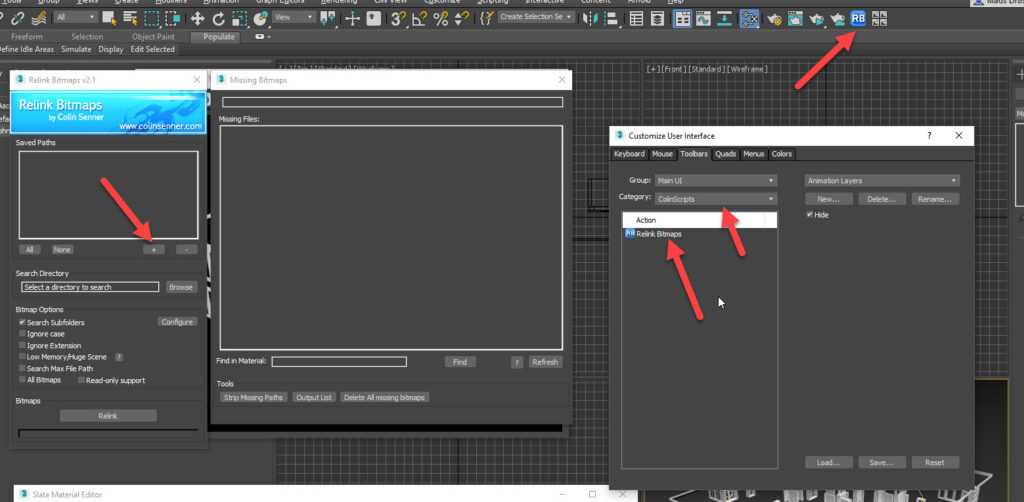Click Delete All missing bitmaps button
The width and height of the screenshot is (1024, 502).
(x=385, y=398)
